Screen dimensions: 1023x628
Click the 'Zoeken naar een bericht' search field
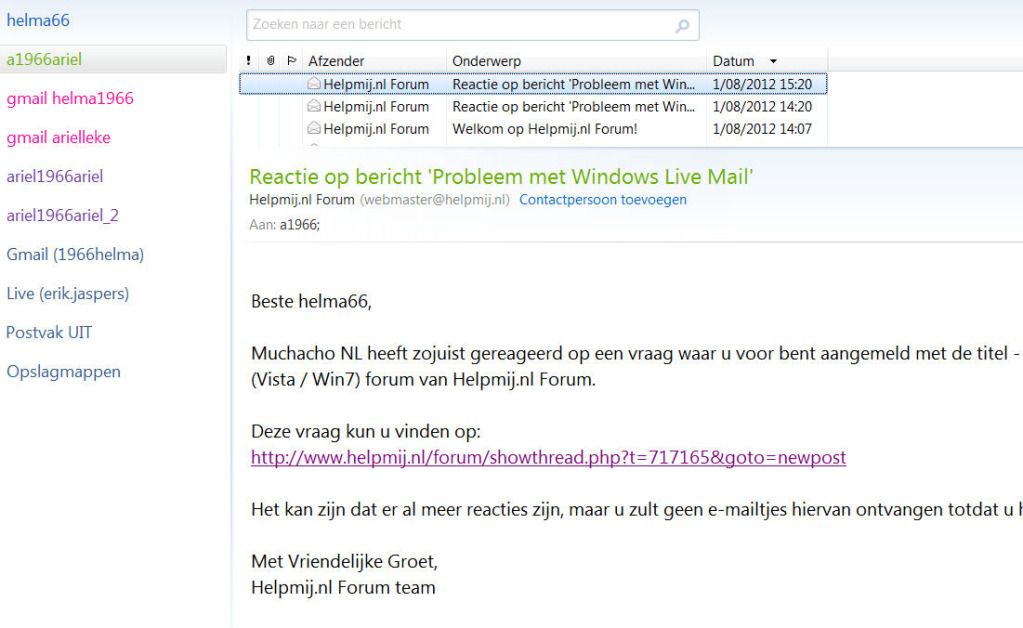click(472, 25)
